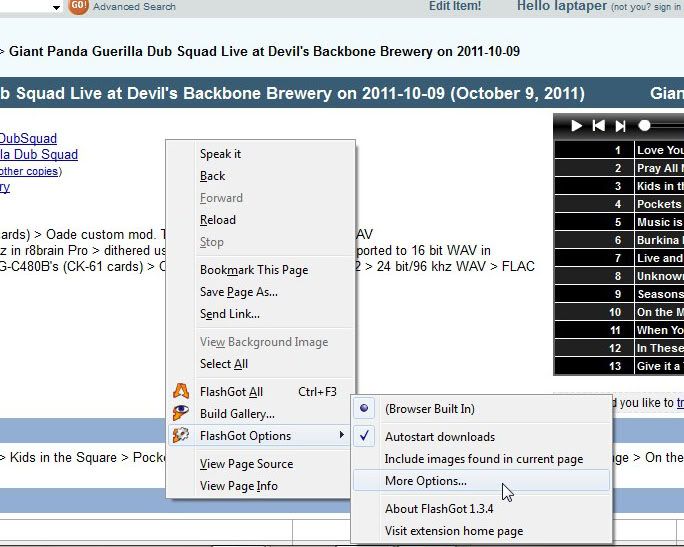Enable Include images found in current page
This screenshot has width=684, height=547.
pyautogui.click(x=483, y=459)
